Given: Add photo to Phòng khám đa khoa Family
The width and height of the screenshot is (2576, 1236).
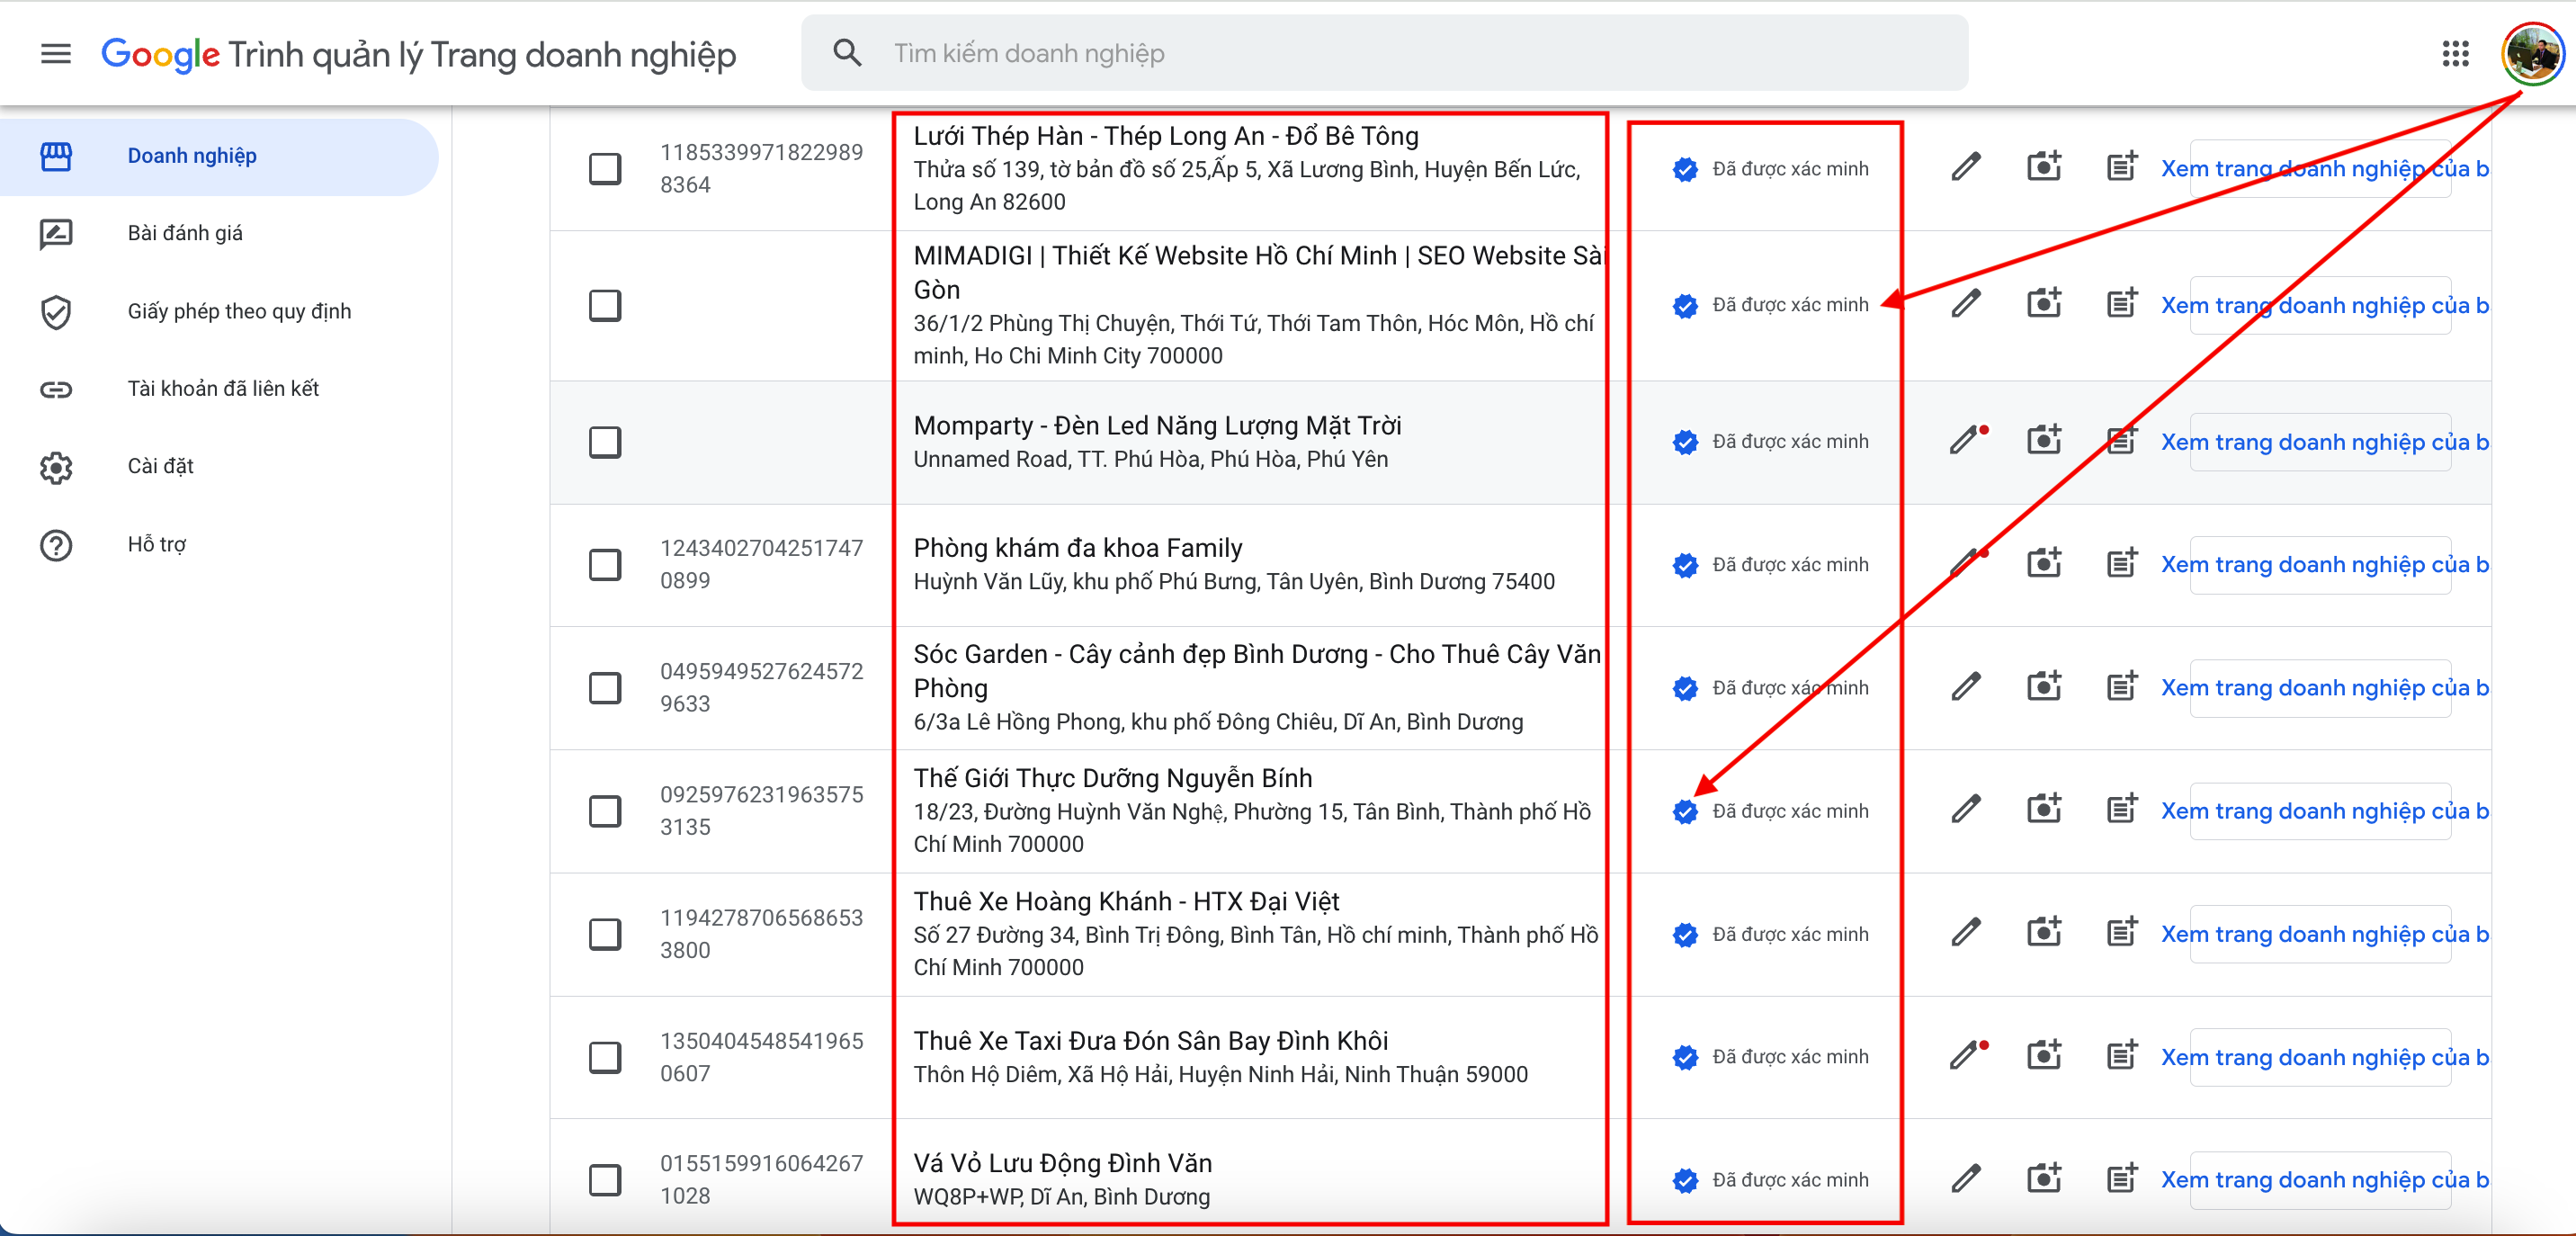Looking at the screenshot, I should [2044, 563].
